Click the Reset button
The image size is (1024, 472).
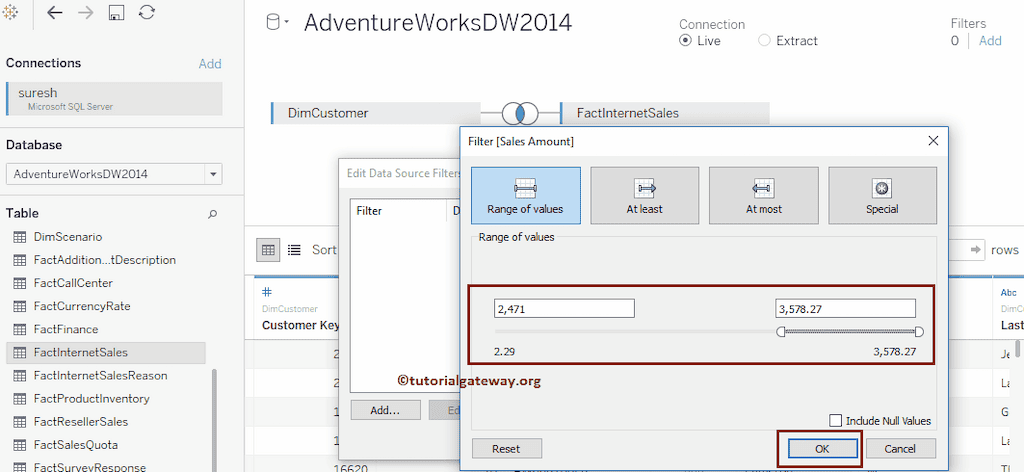(506, 448)
